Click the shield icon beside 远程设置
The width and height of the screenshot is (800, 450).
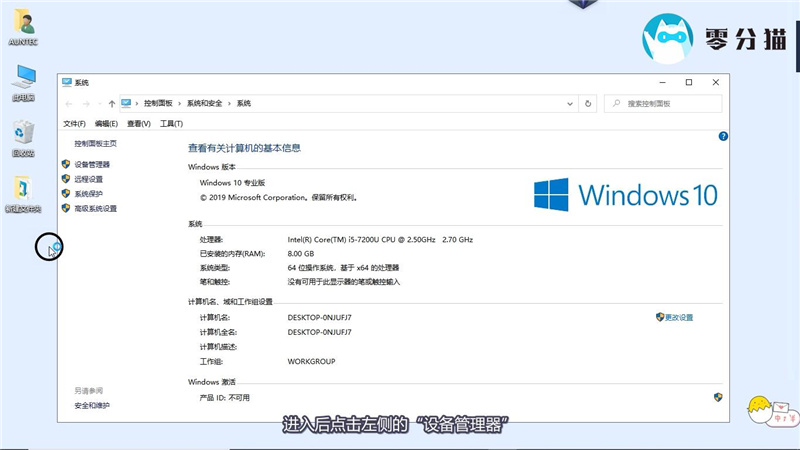[x=66, y=179]
